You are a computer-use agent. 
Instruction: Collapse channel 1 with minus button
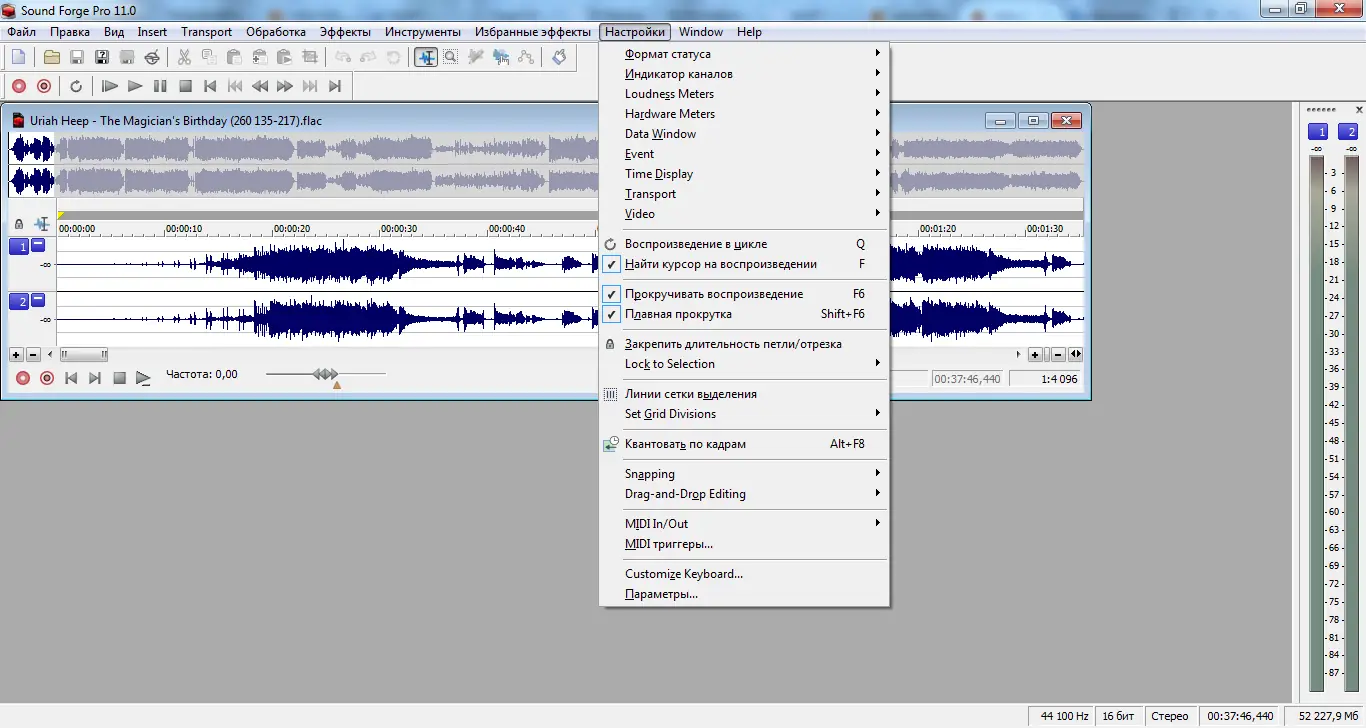[38, 245]
